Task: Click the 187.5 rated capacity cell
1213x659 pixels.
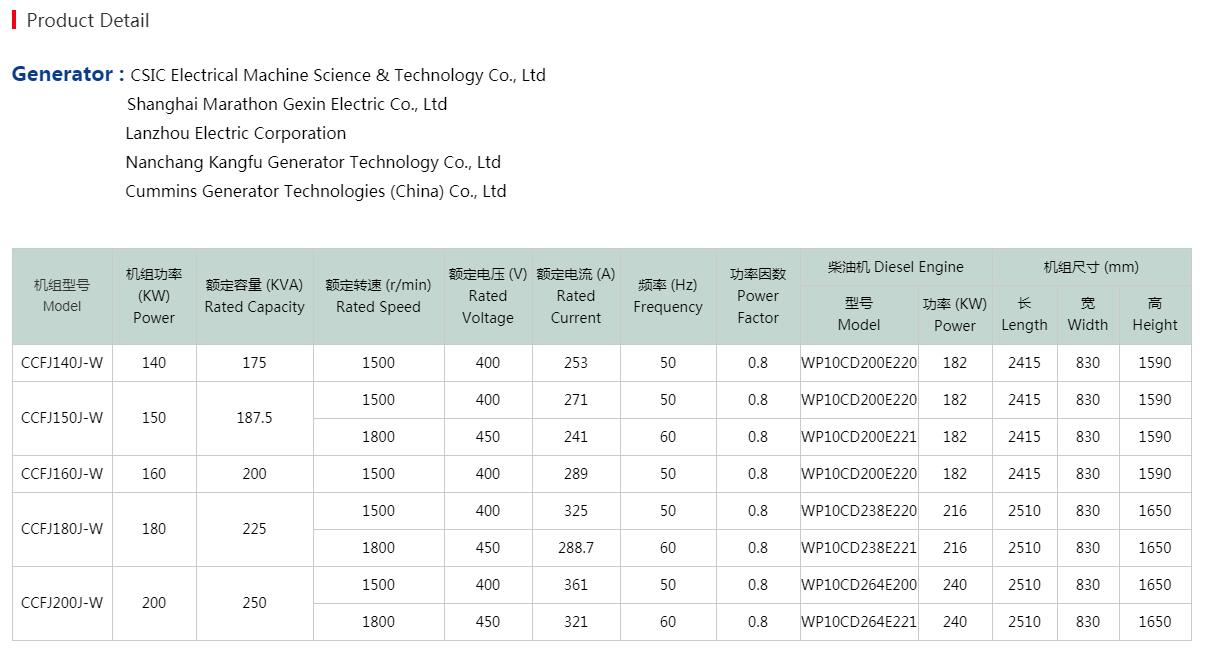Action: [x=254, y=418]
